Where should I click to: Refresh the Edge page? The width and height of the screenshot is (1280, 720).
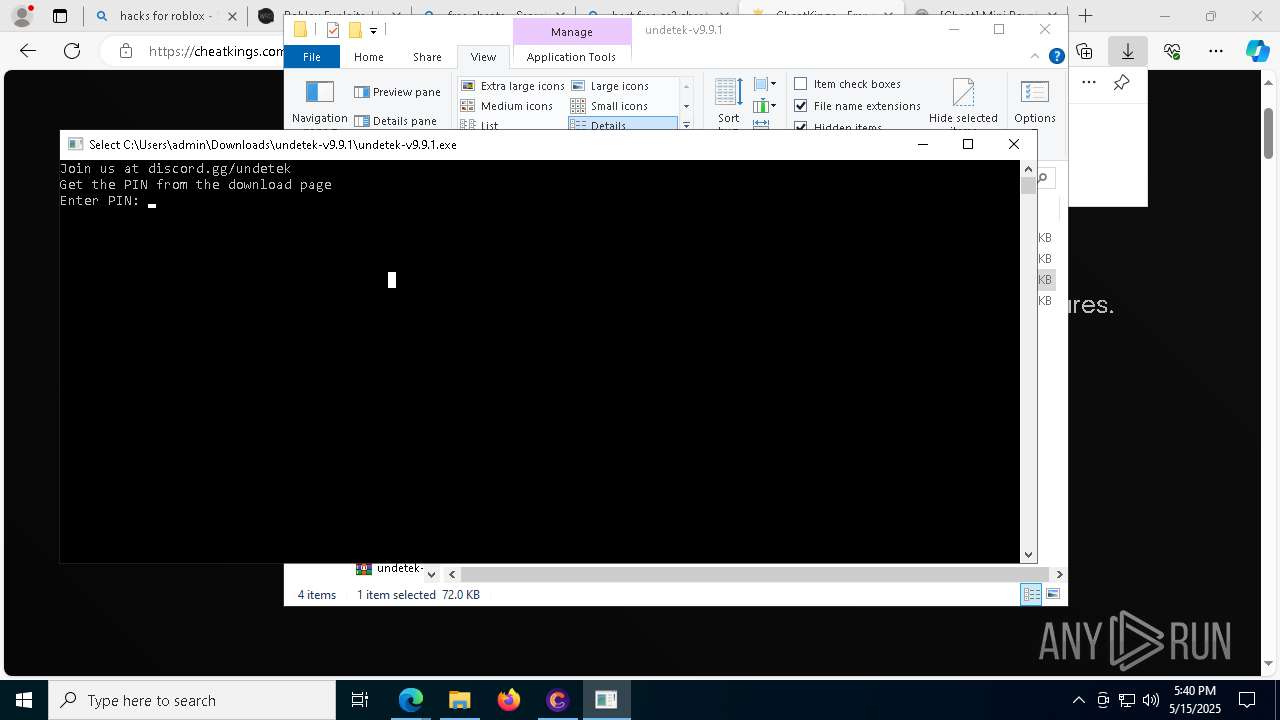[x=72, y=51]
